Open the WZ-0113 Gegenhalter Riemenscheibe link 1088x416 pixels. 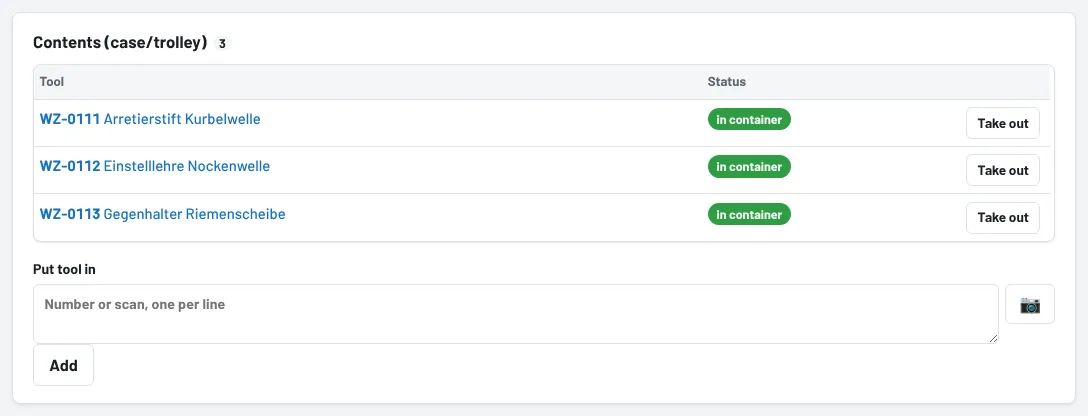click(162, 214)
